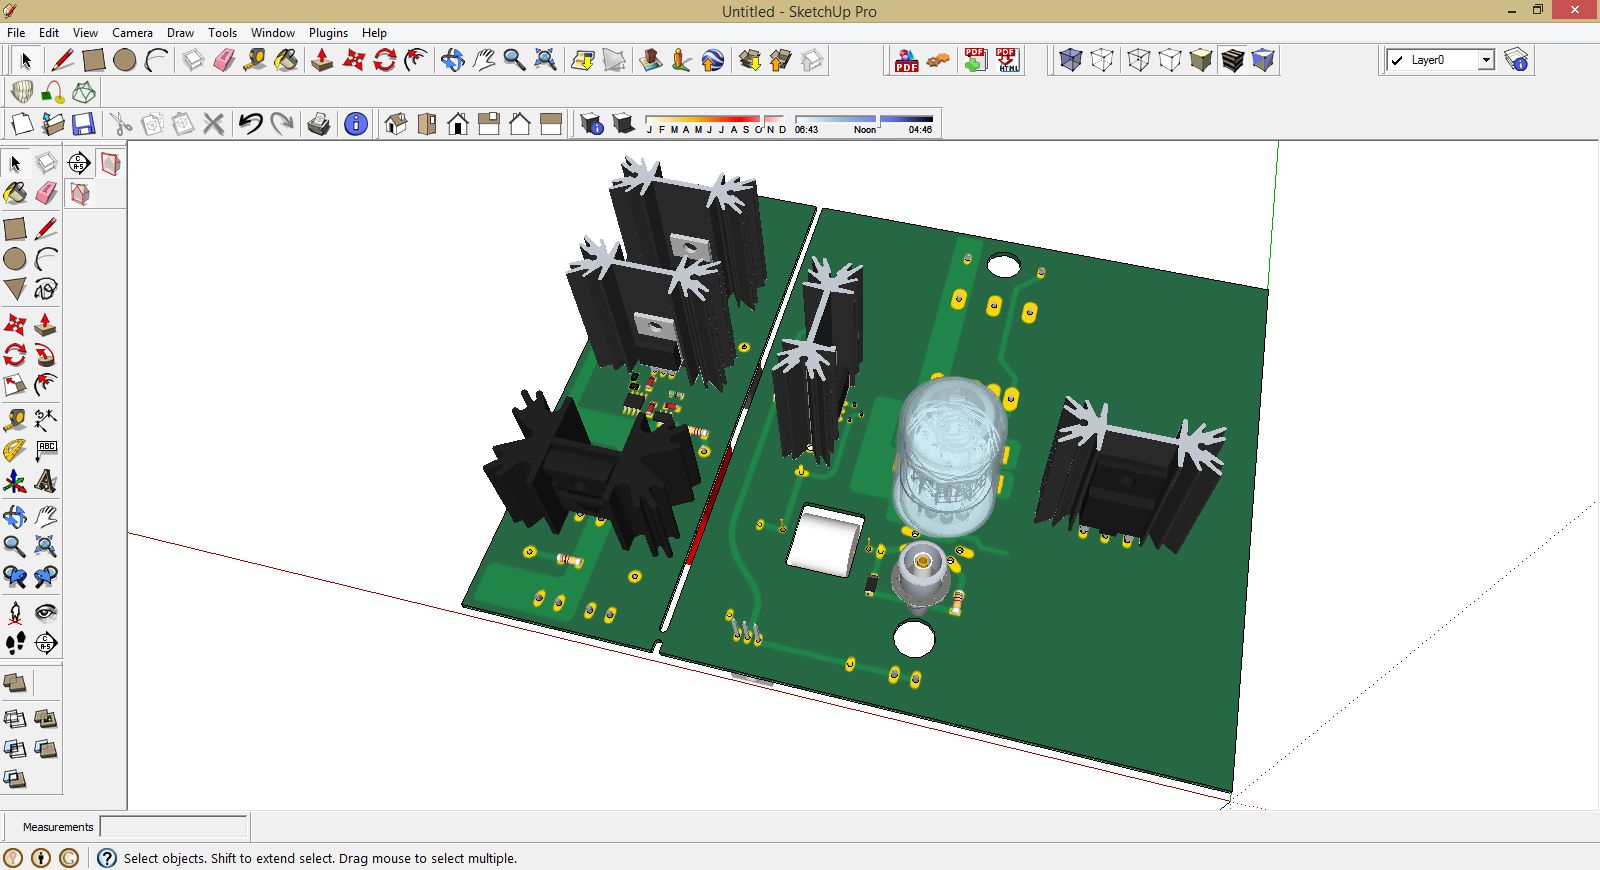The image size is (1600, 870).
Task: Toggle Back Edges face style
Action: click(x=1102, y=60)
